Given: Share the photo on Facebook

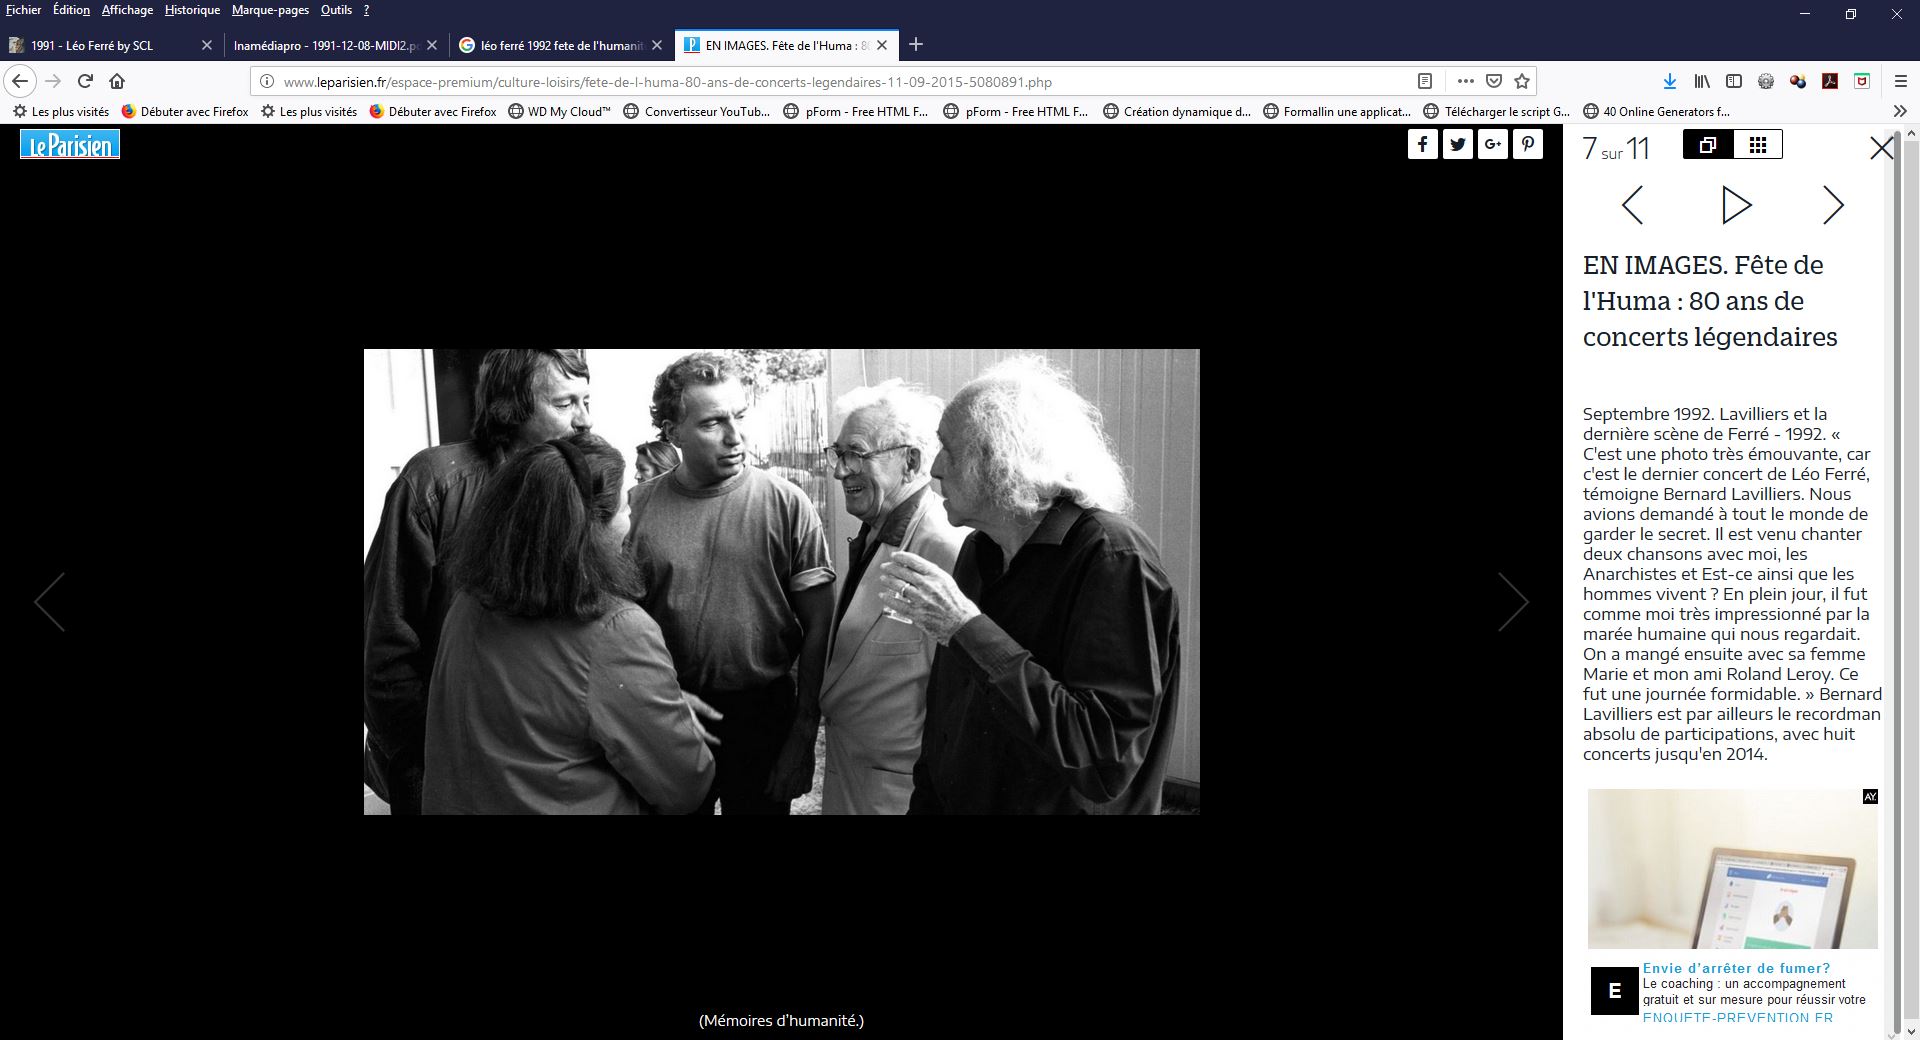Looking at the screenshot, I should click(x=1422, y=145).
